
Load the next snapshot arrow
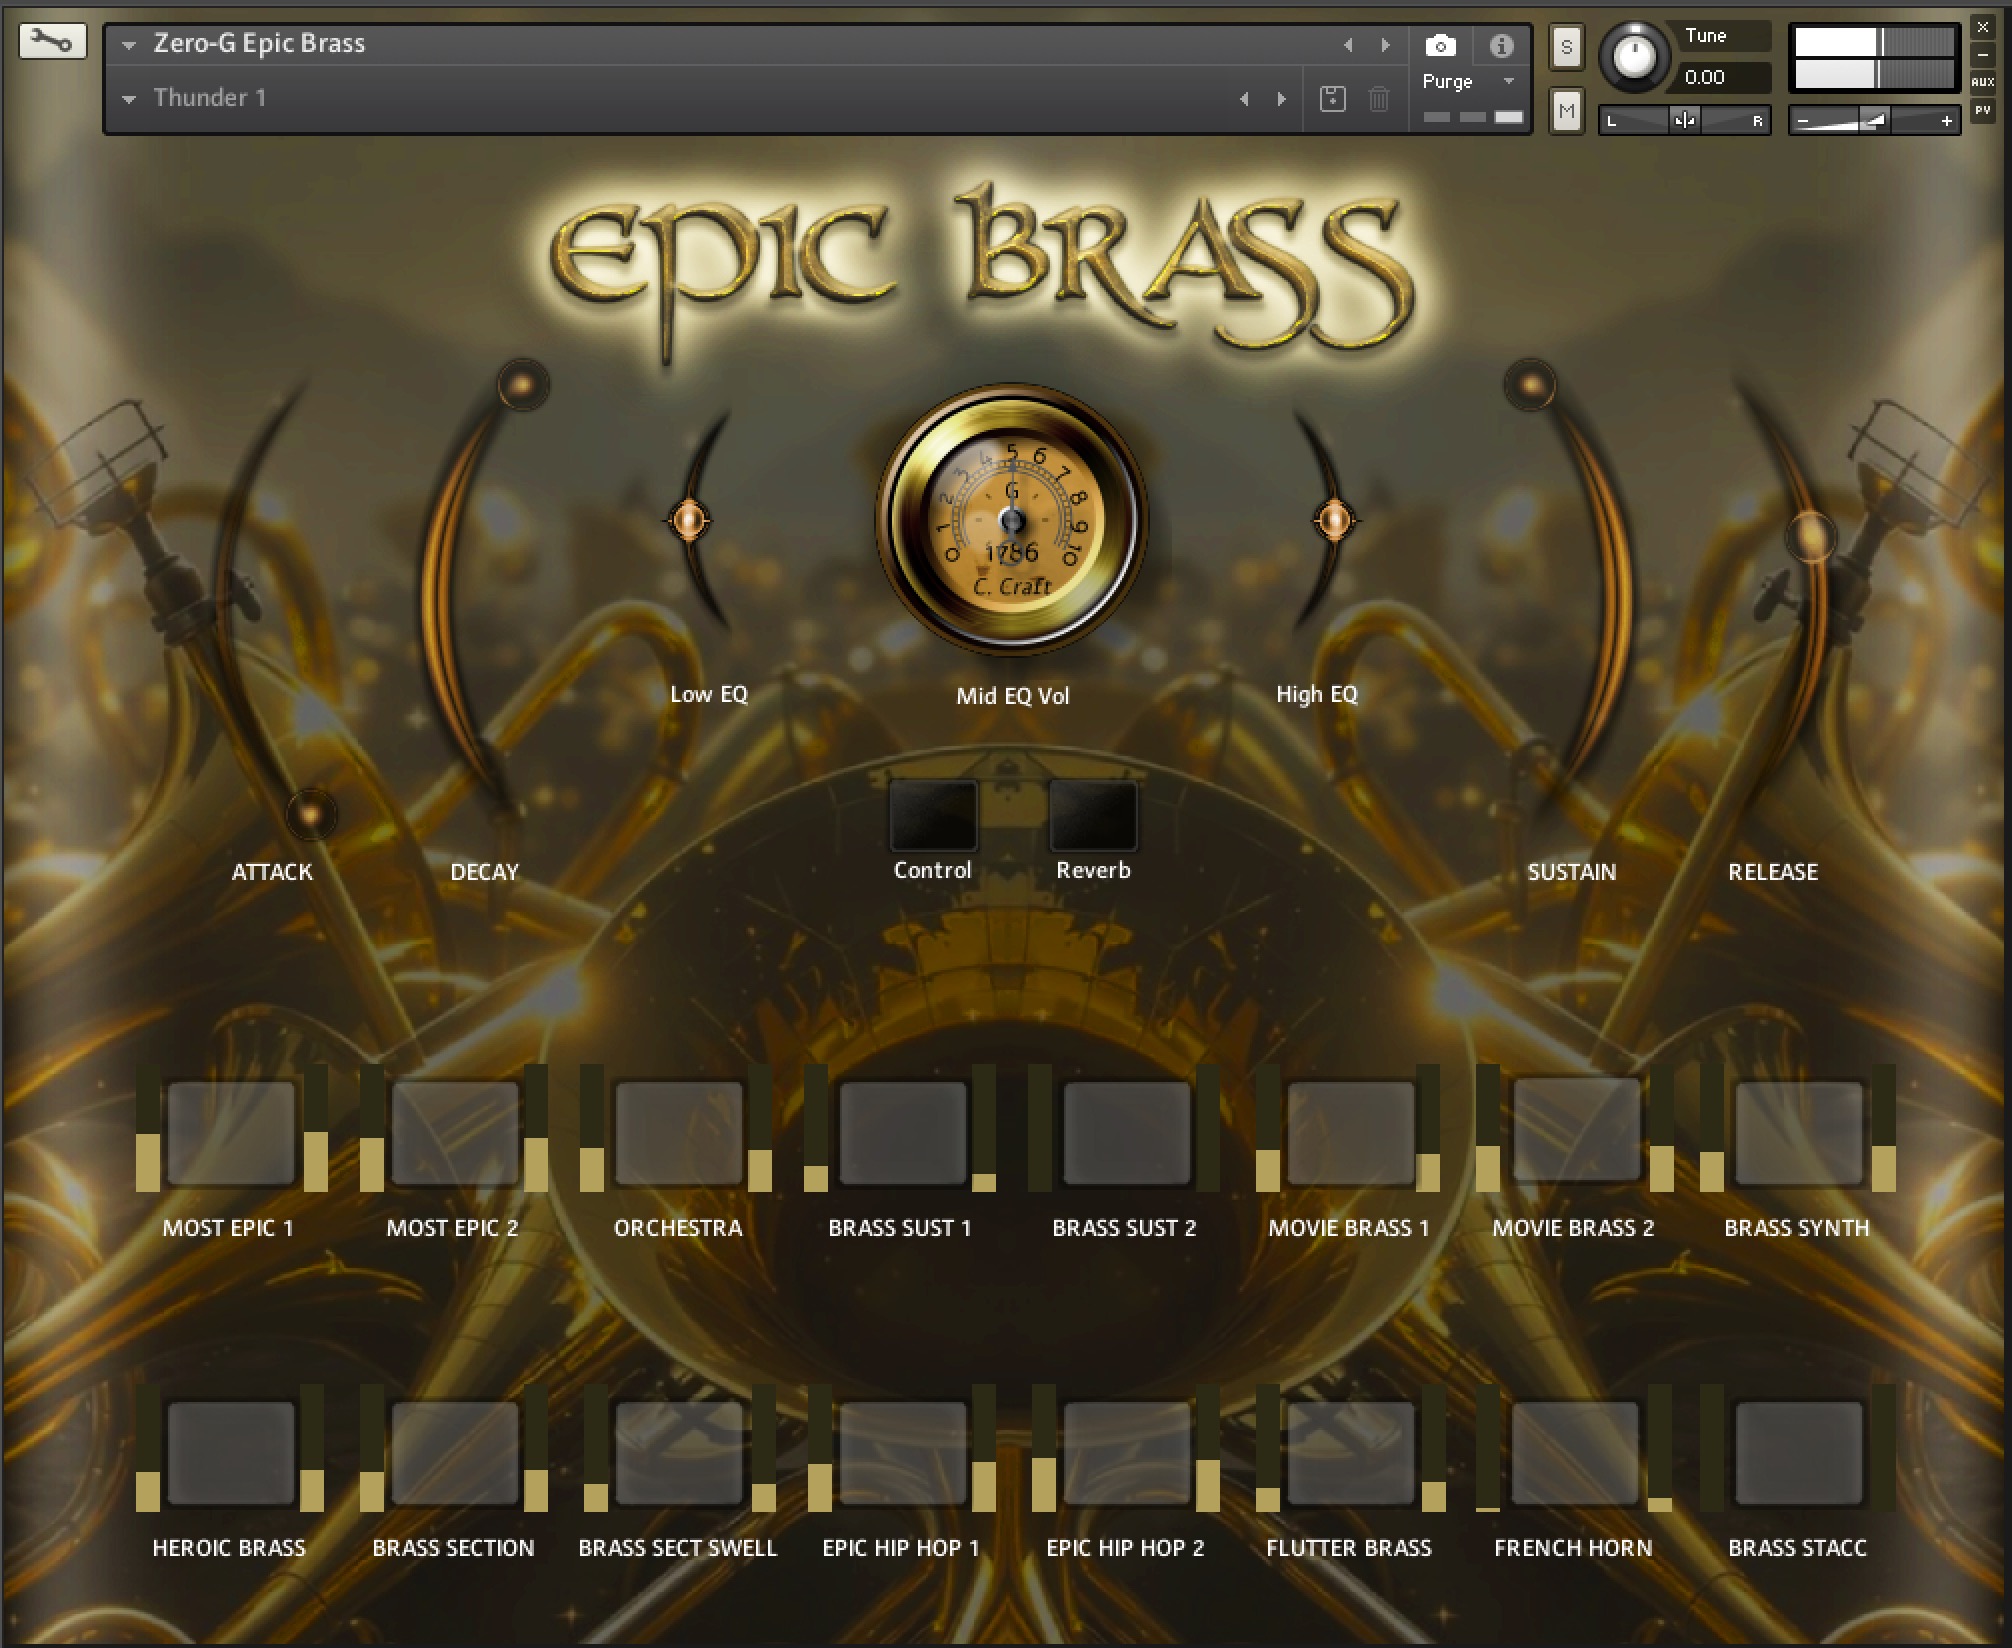coord(1281,99)
